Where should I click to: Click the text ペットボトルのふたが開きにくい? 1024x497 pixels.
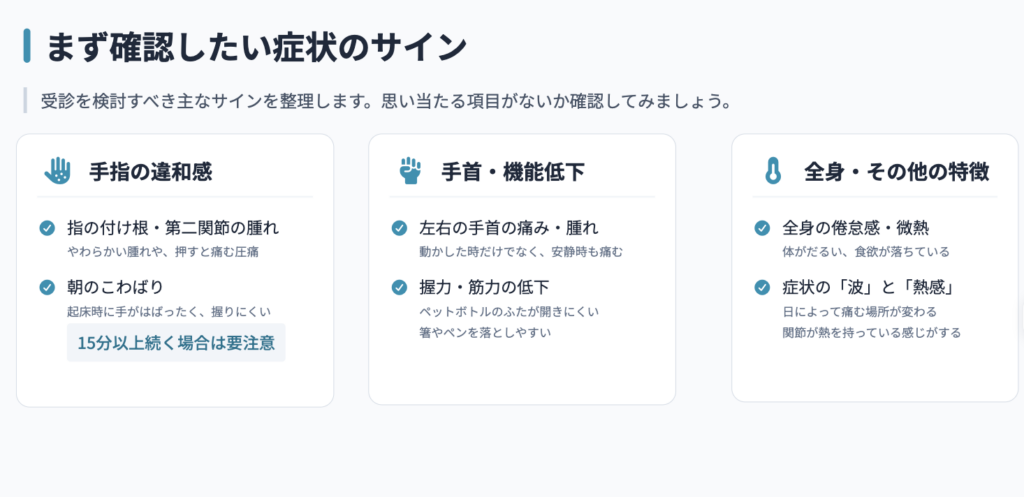(x=509, y=312)
